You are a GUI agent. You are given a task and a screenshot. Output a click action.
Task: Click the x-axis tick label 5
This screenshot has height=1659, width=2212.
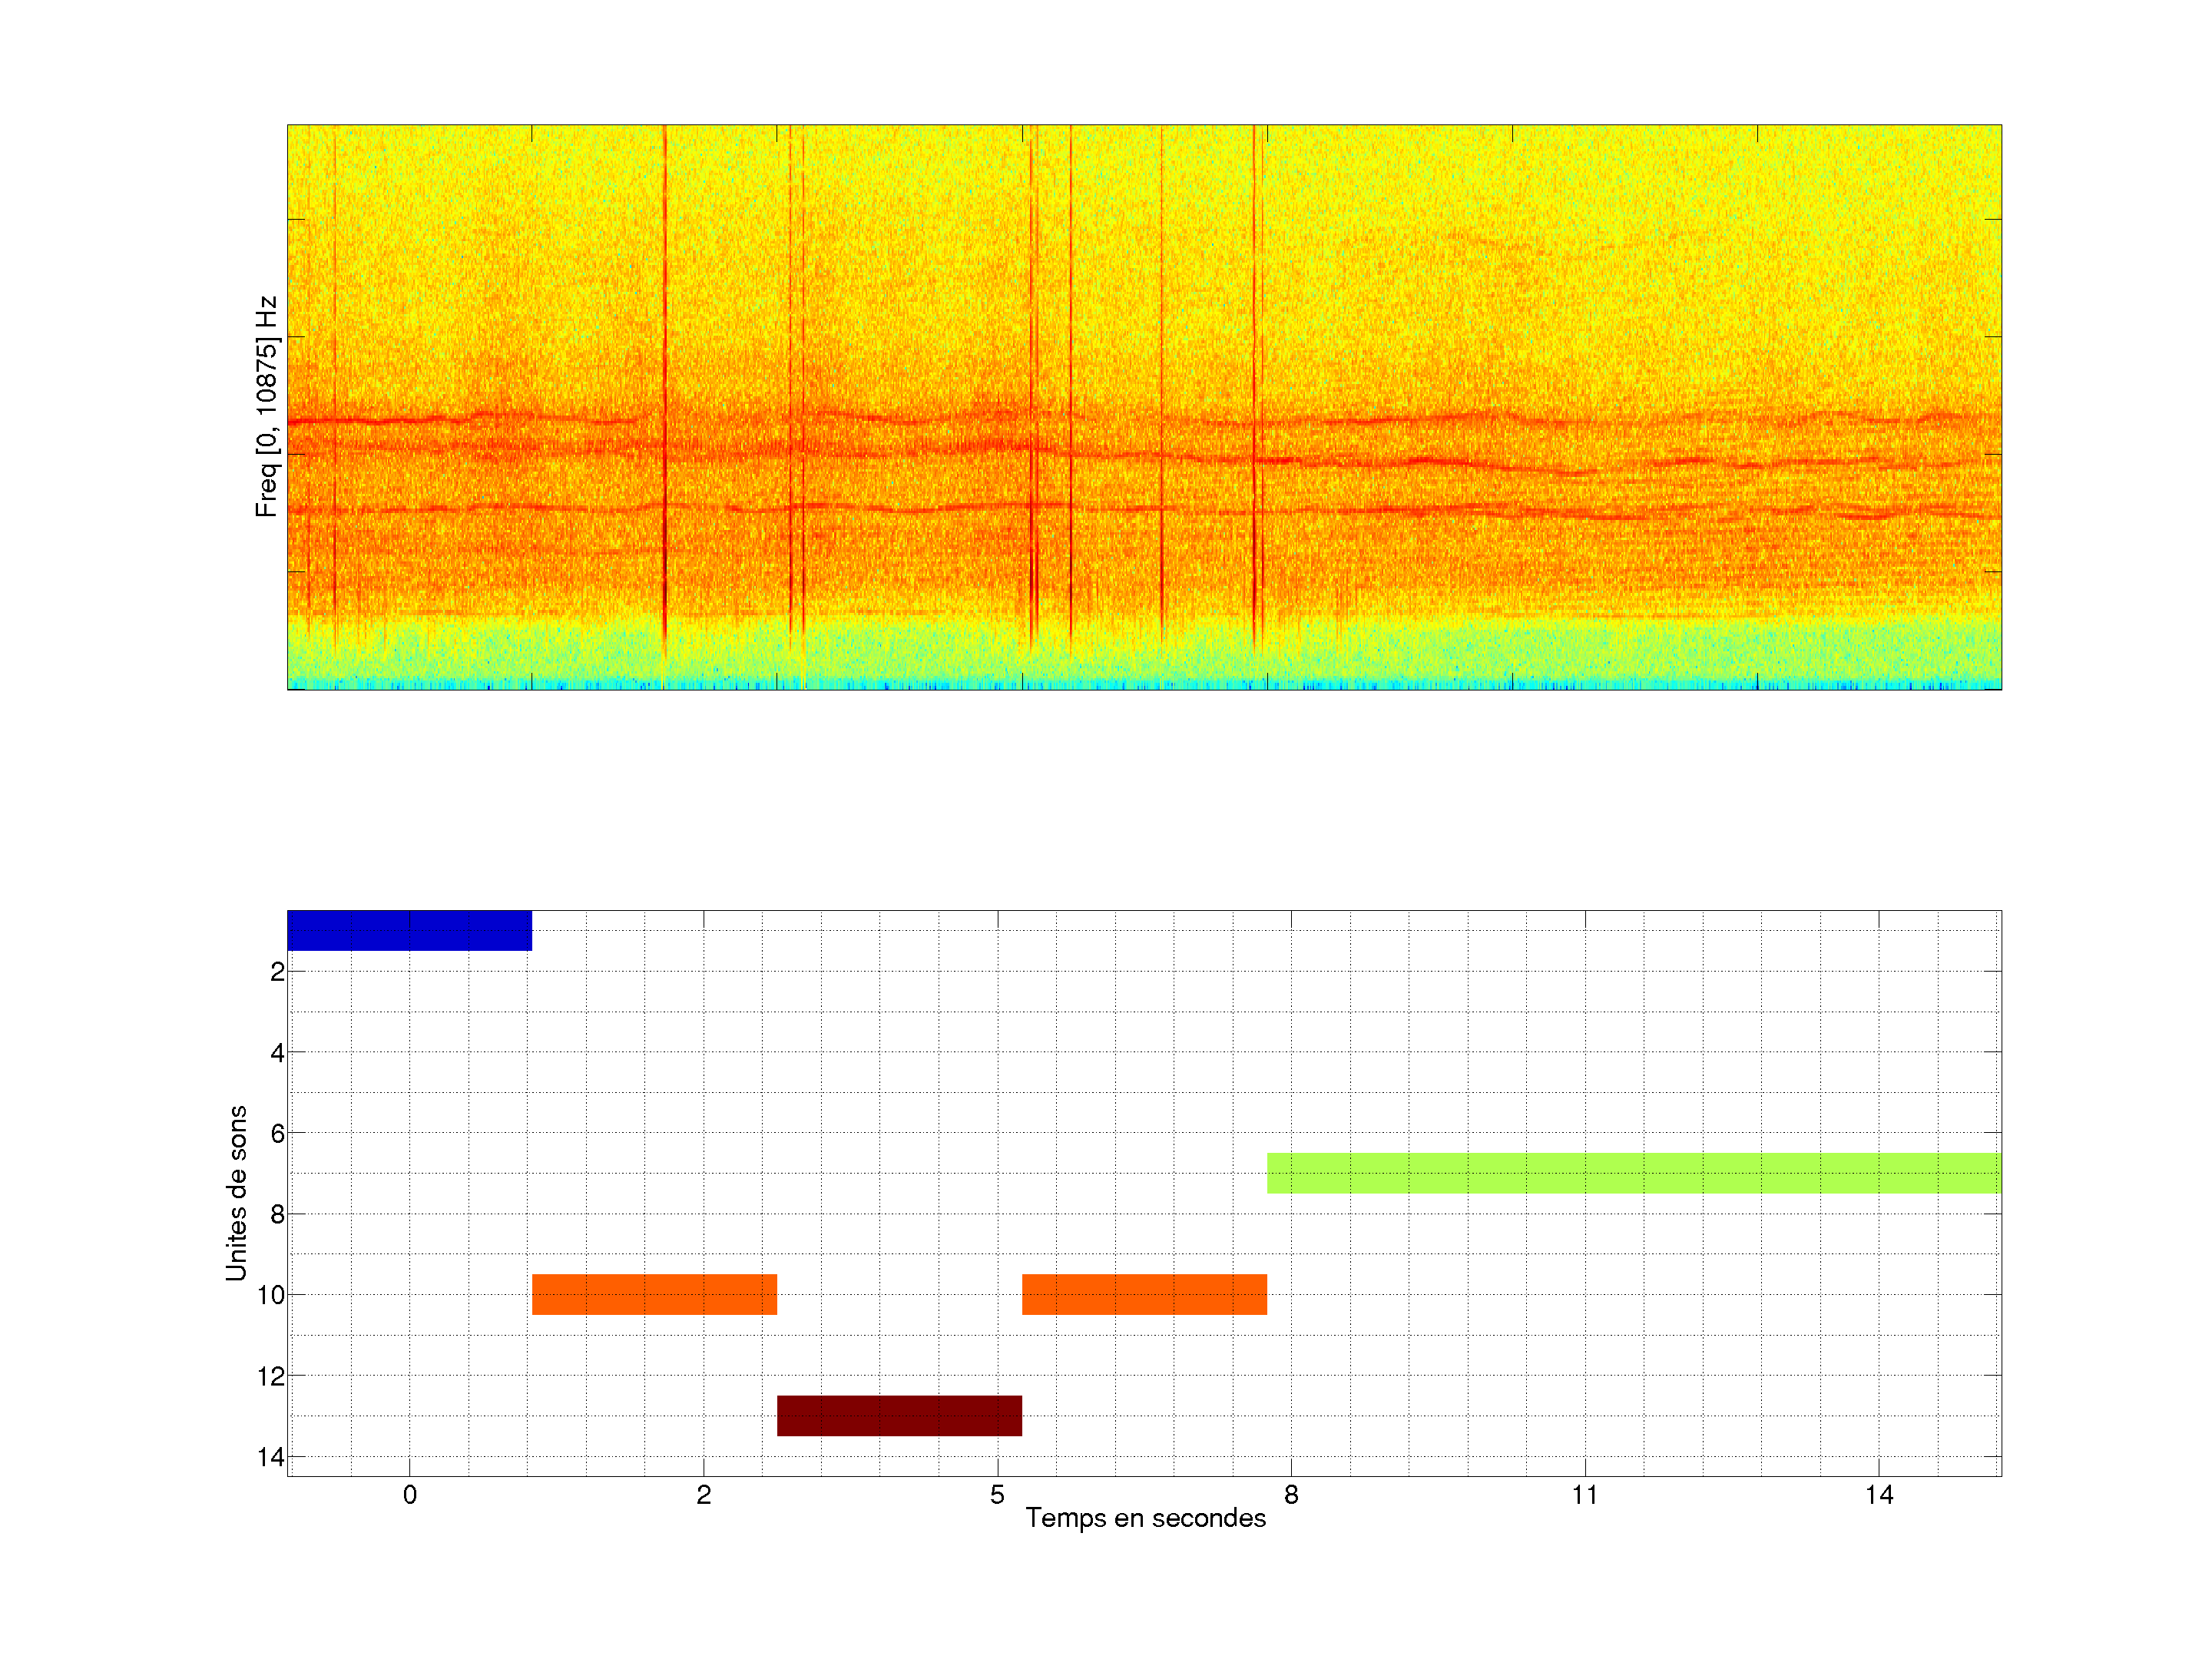[x=997, y=1495]
